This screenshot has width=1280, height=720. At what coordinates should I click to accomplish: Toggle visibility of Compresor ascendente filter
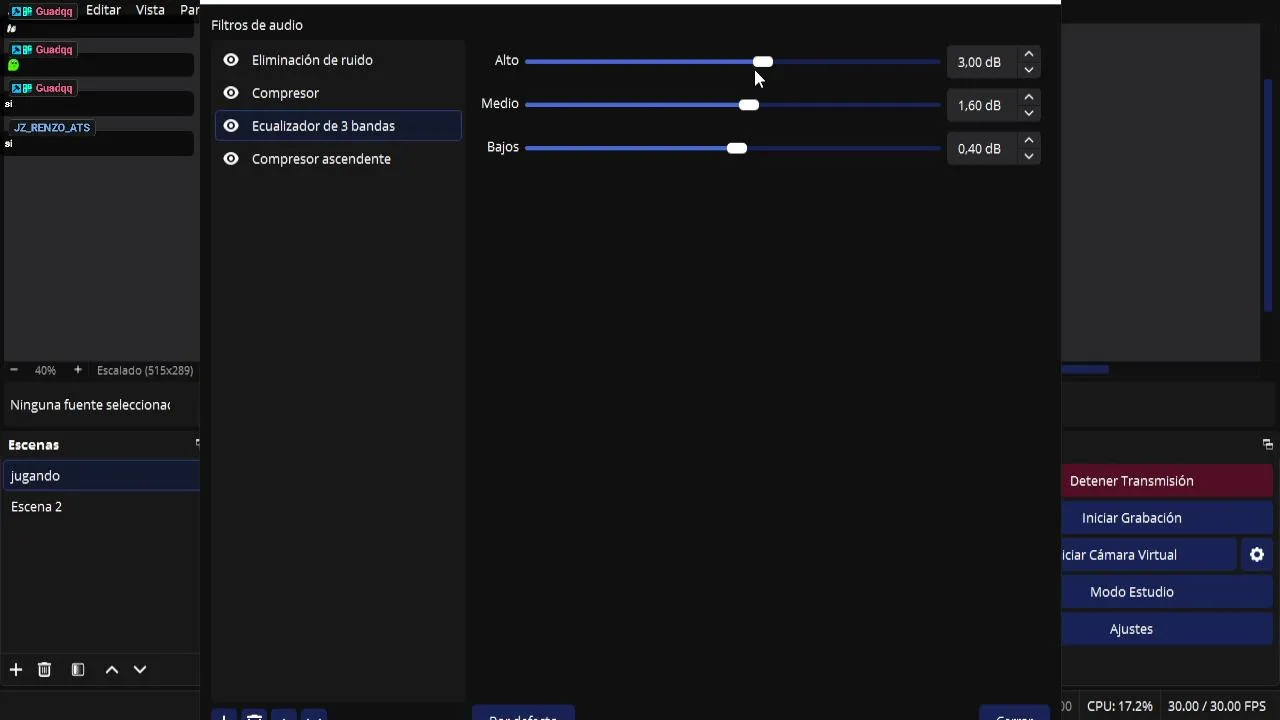(231, 159)
